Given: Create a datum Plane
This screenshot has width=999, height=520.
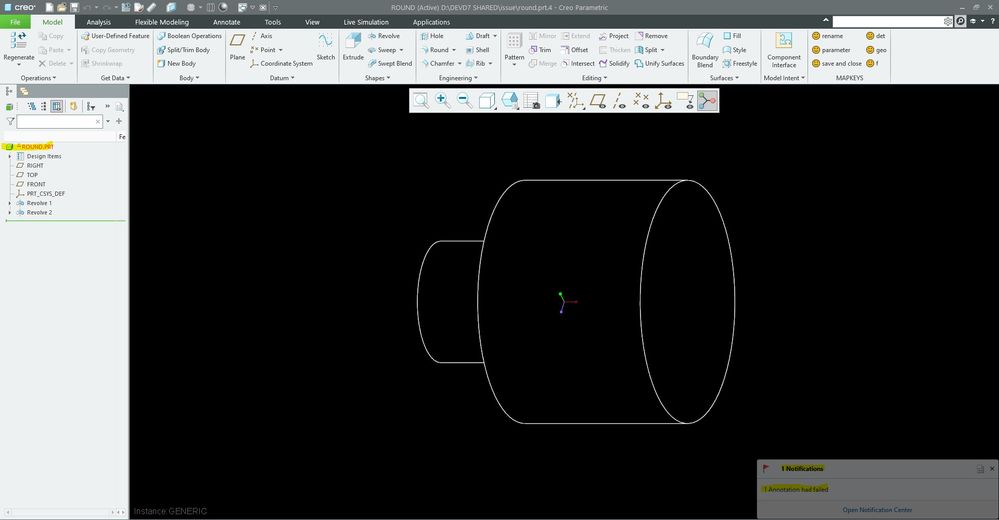Looking at the screenshot, I should click(x=237, y=46).
